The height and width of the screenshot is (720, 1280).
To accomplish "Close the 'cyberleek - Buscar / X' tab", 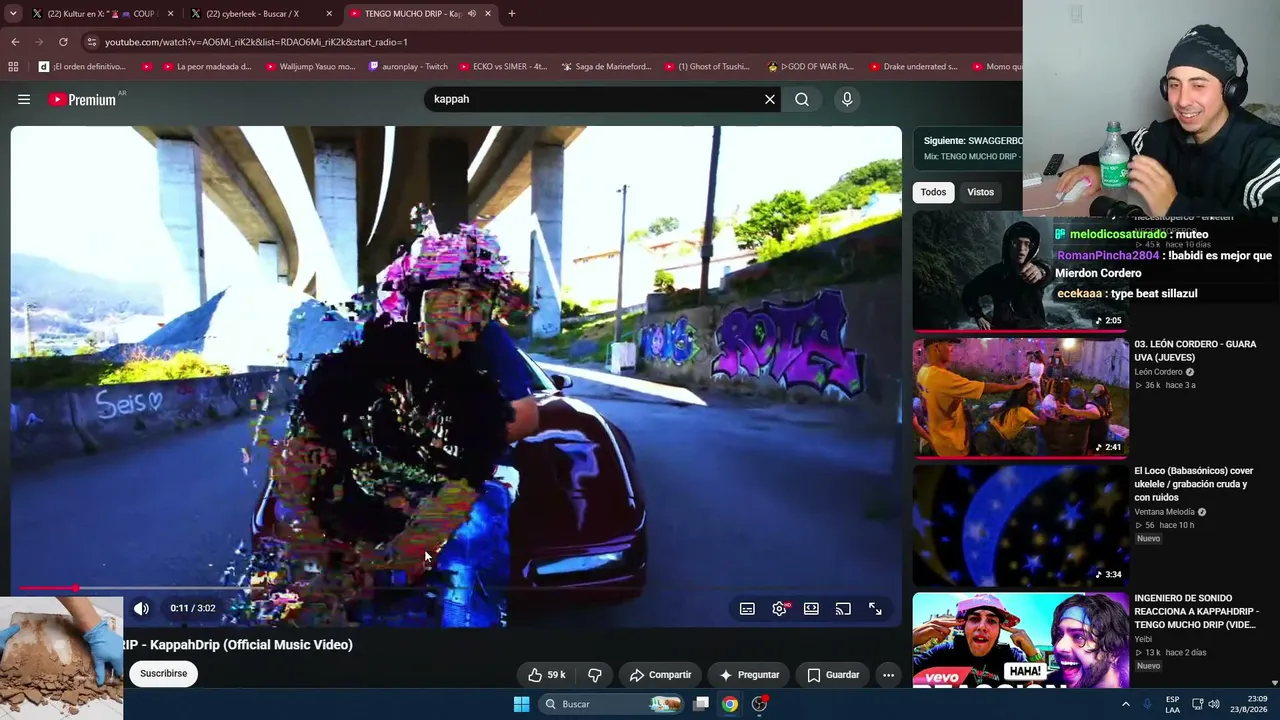I will (329, 14).
